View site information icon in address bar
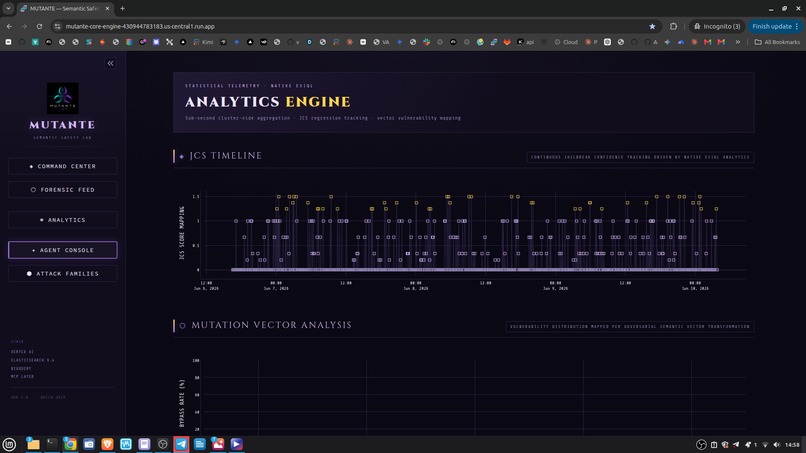Screen dimensions: 806x453 coord(58,26)
